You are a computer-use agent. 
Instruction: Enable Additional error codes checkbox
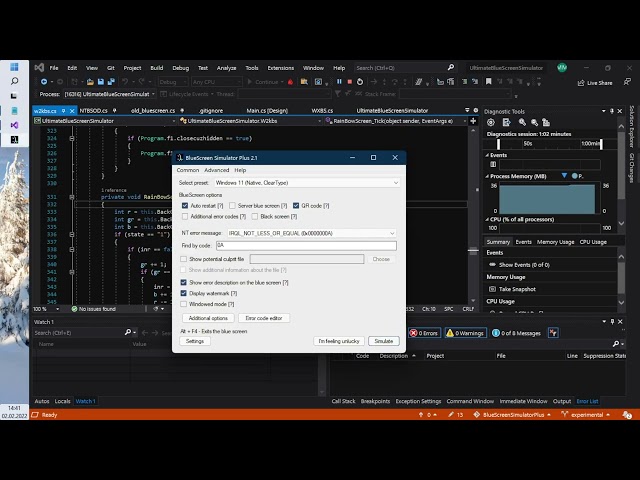coord(185,216)
